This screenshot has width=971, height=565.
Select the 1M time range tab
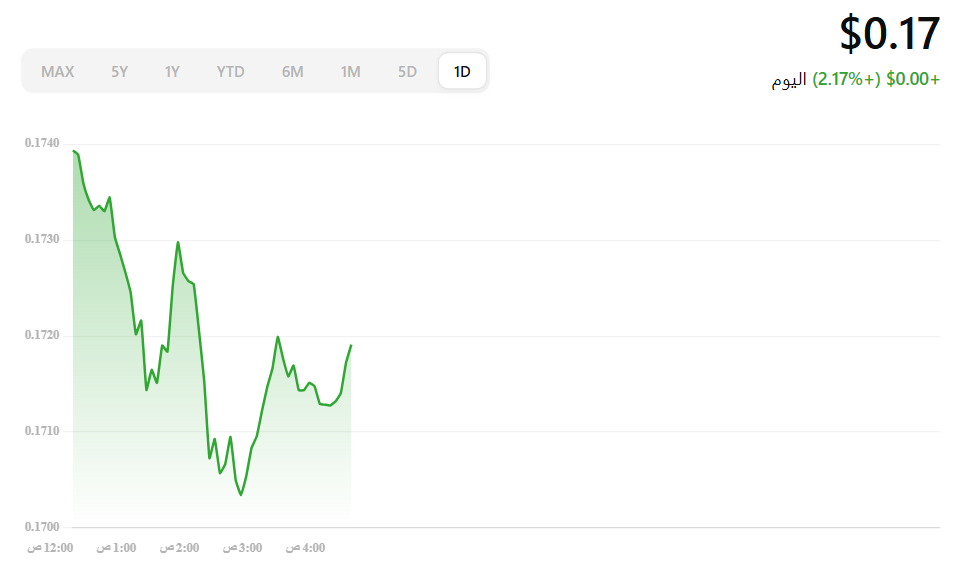point(350,71)
